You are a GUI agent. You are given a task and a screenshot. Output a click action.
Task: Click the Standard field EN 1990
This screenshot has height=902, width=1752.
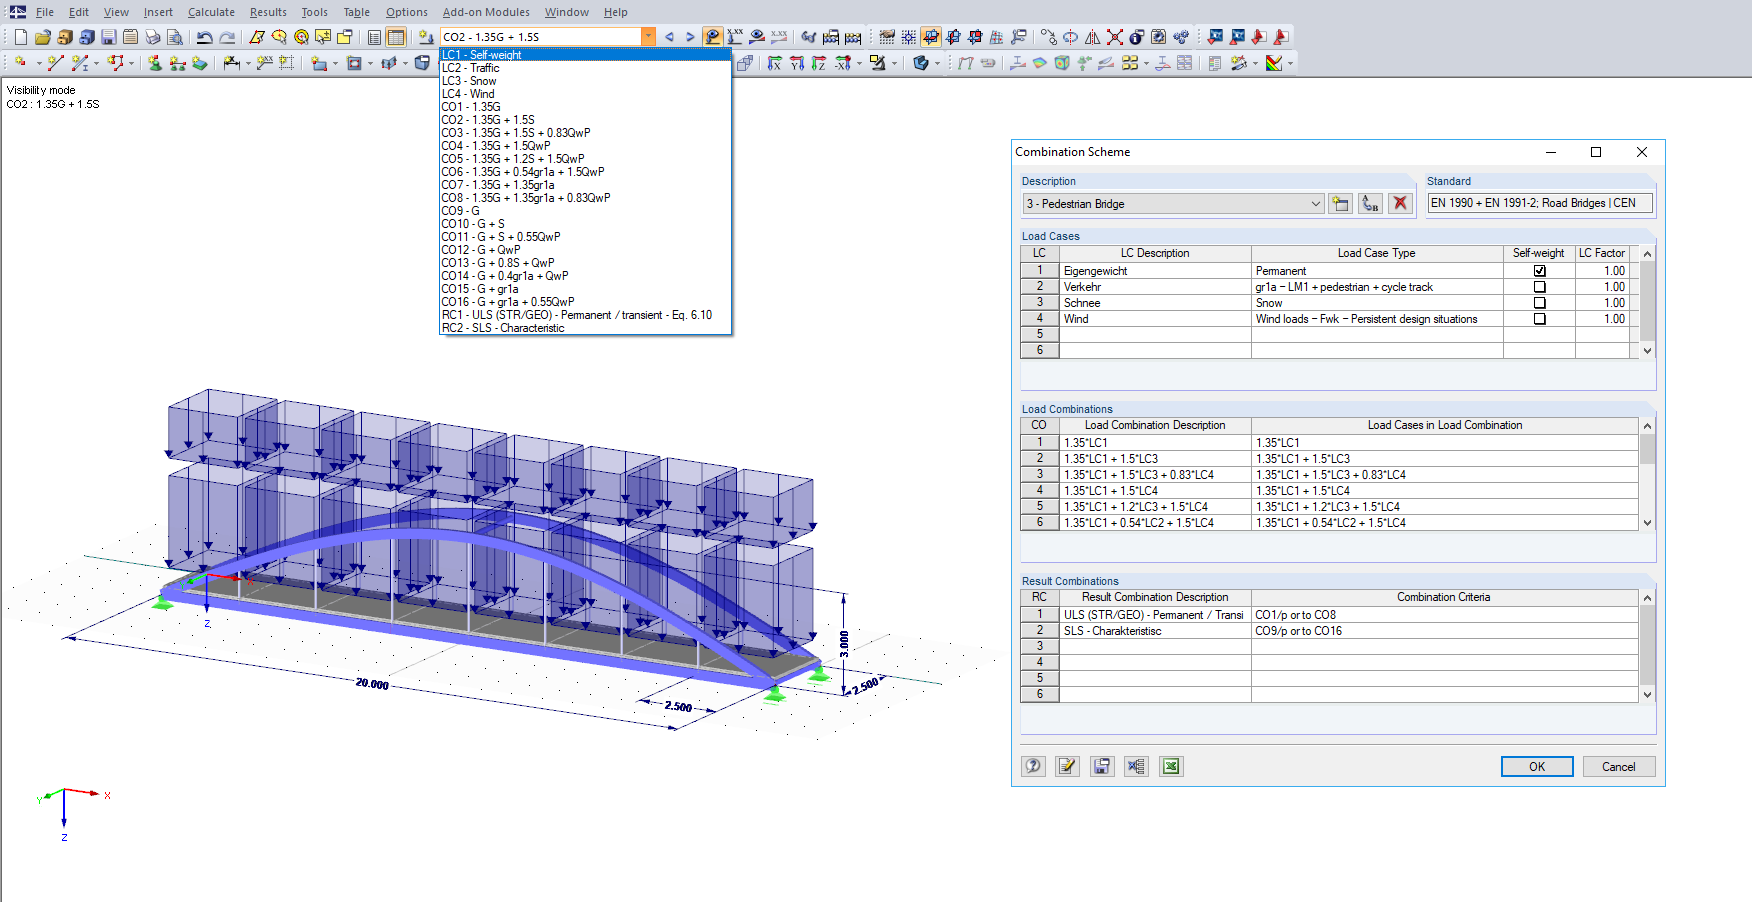[x=1540, y=203]
